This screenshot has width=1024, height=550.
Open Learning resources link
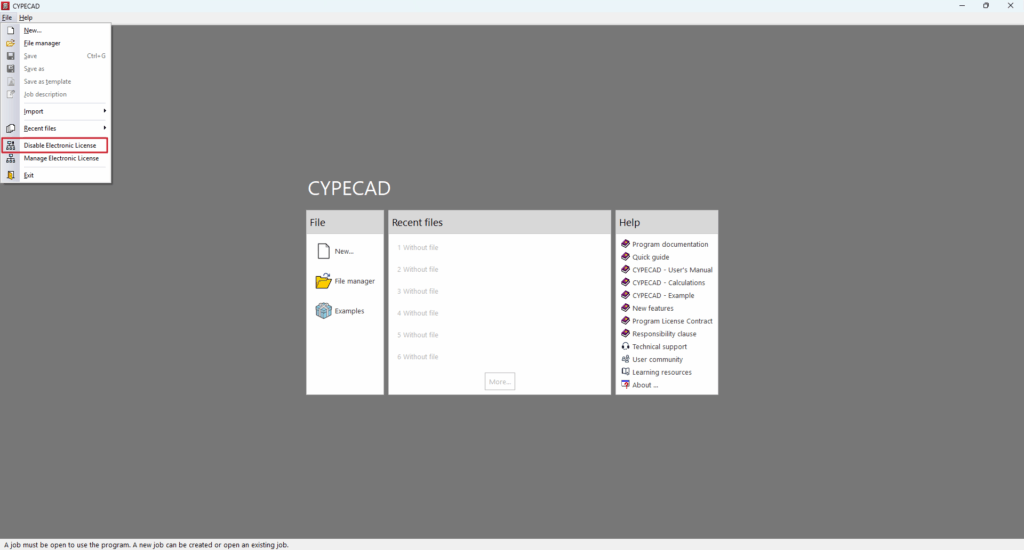coord(661,372)
